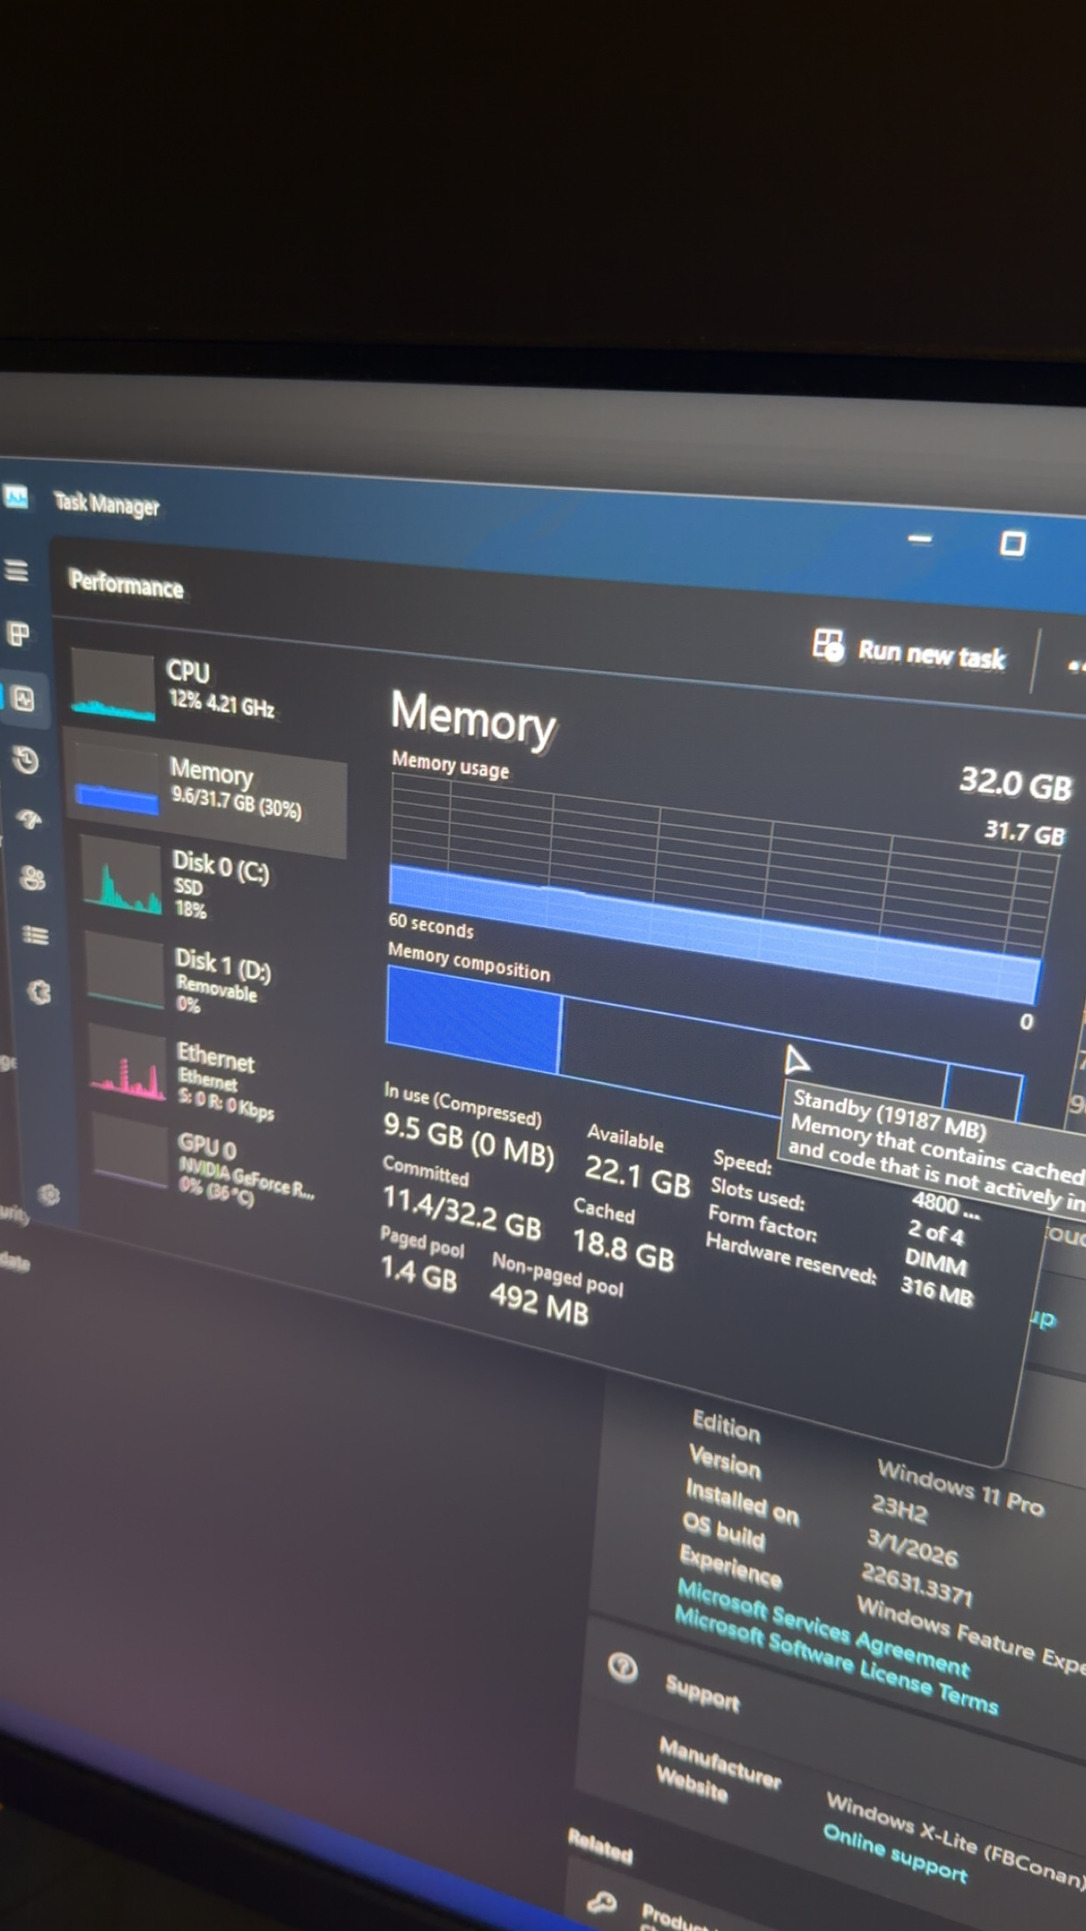Image resolution: width=1086 pixels, height=1931 pixels.
Task: Click Windows 11 Pro edition value
Action: 960,1488
